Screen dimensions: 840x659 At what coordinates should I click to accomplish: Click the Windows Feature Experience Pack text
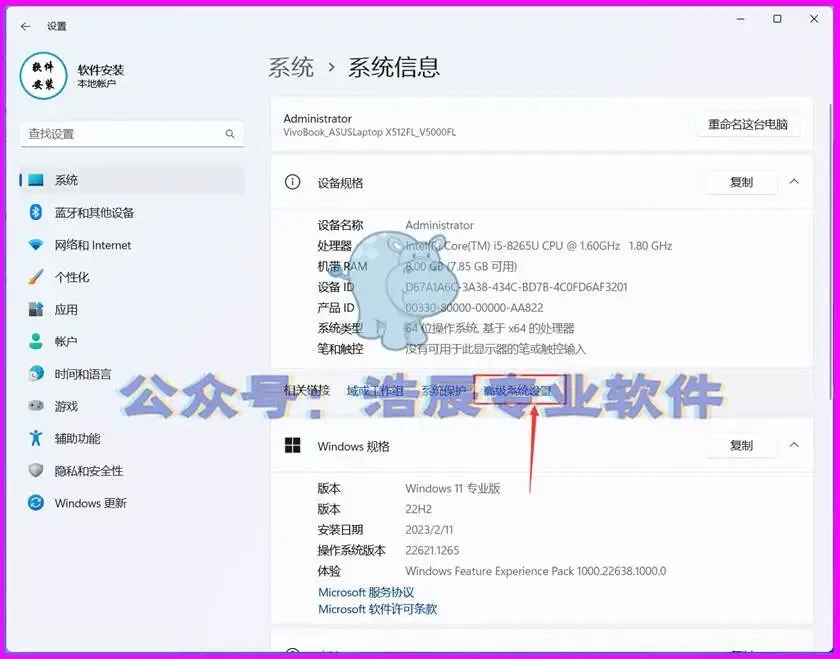[536, 571]
